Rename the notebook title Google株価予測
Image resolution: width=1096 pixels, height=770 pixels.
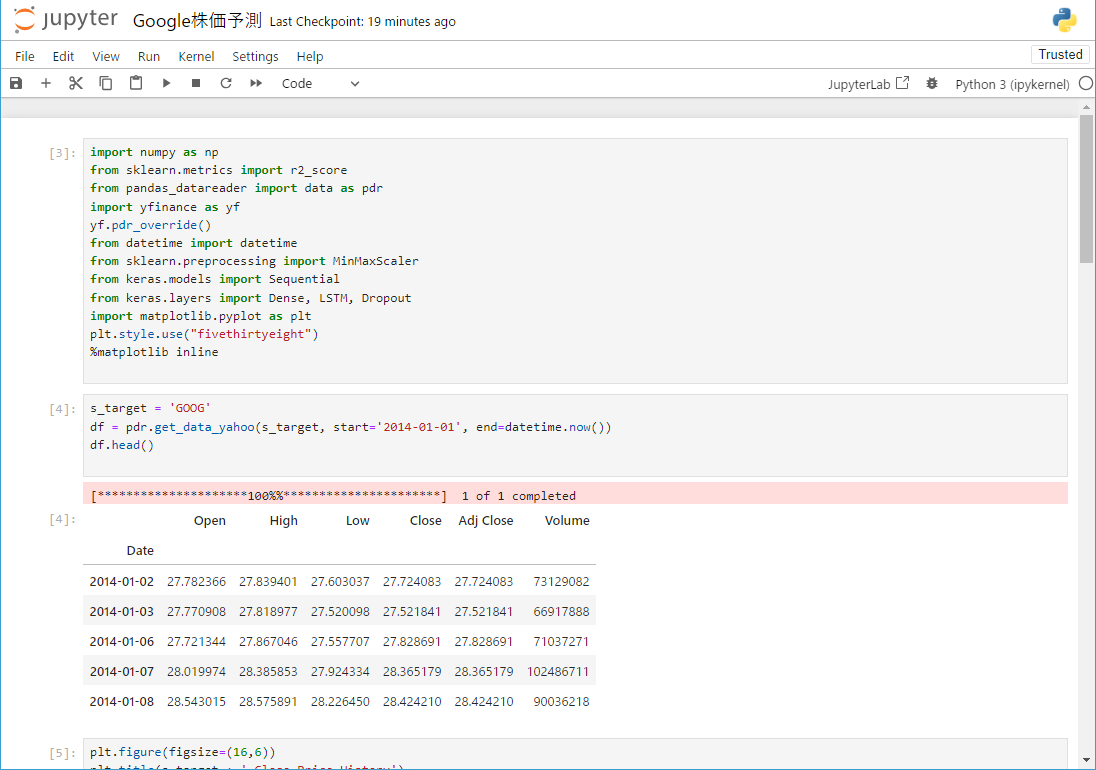click(x=197, y=21)
